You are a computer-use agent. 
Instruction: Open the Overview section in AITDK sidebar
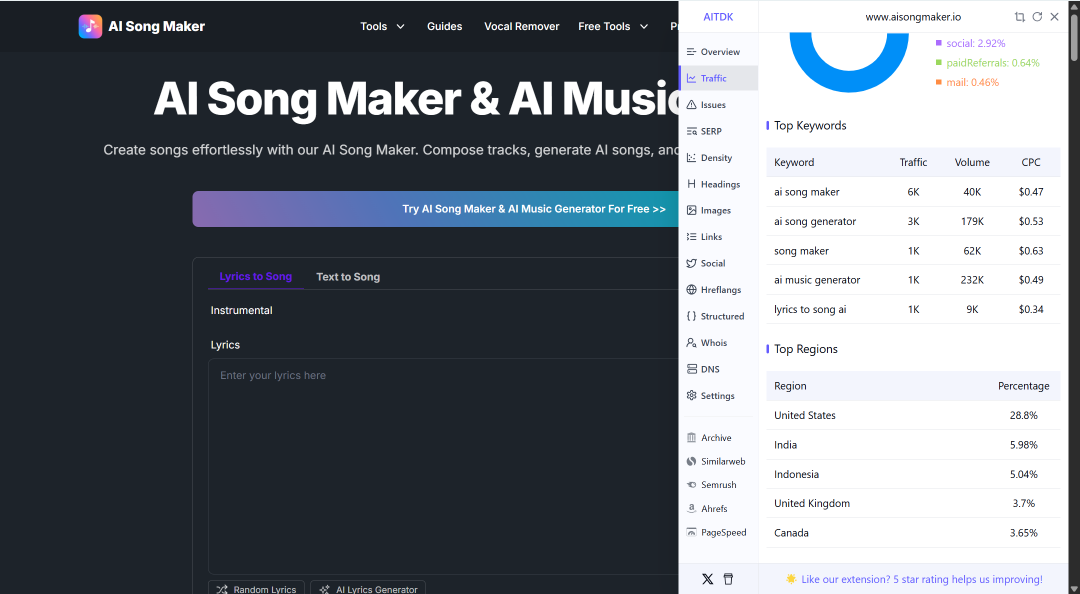tap(718, 52)
